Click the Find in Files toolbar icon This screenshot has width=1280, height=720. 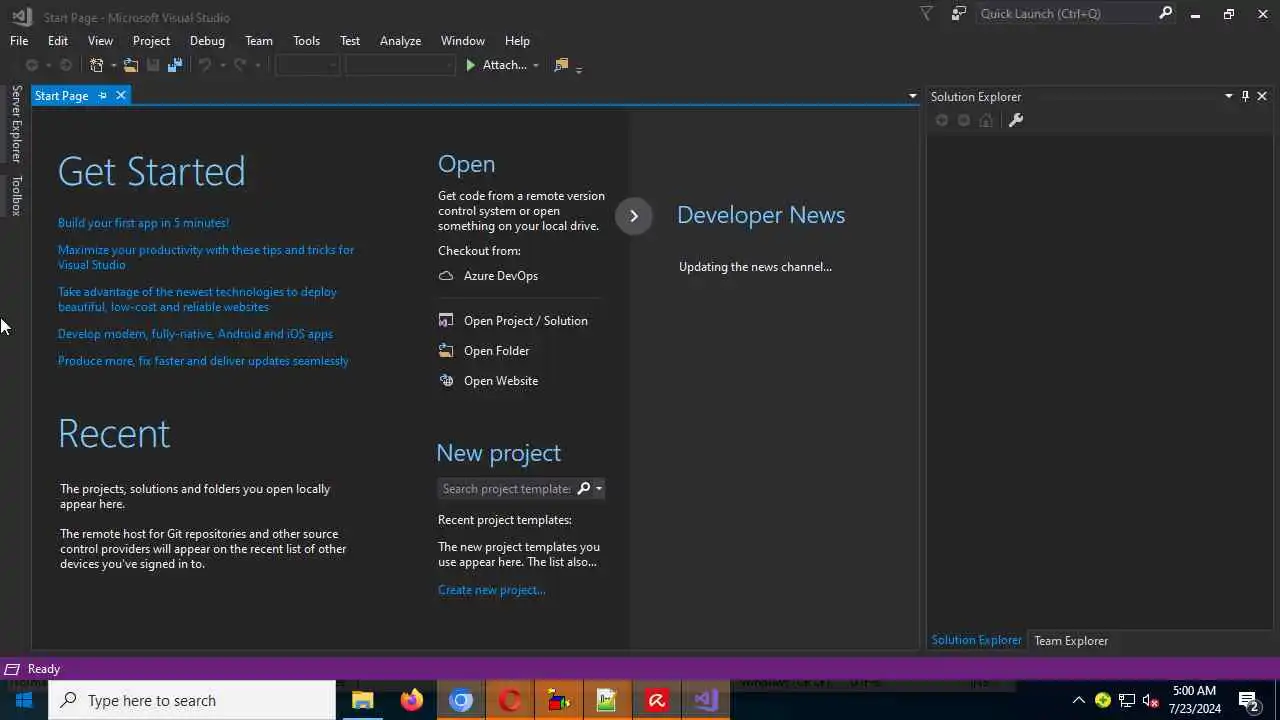(561, 65)
